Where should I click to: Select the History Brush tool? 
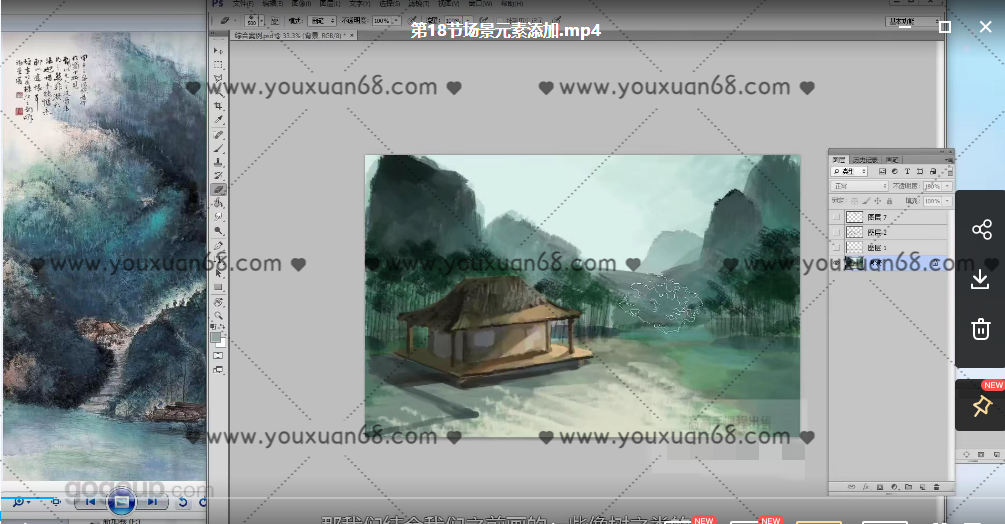click(x=218, y=176)
